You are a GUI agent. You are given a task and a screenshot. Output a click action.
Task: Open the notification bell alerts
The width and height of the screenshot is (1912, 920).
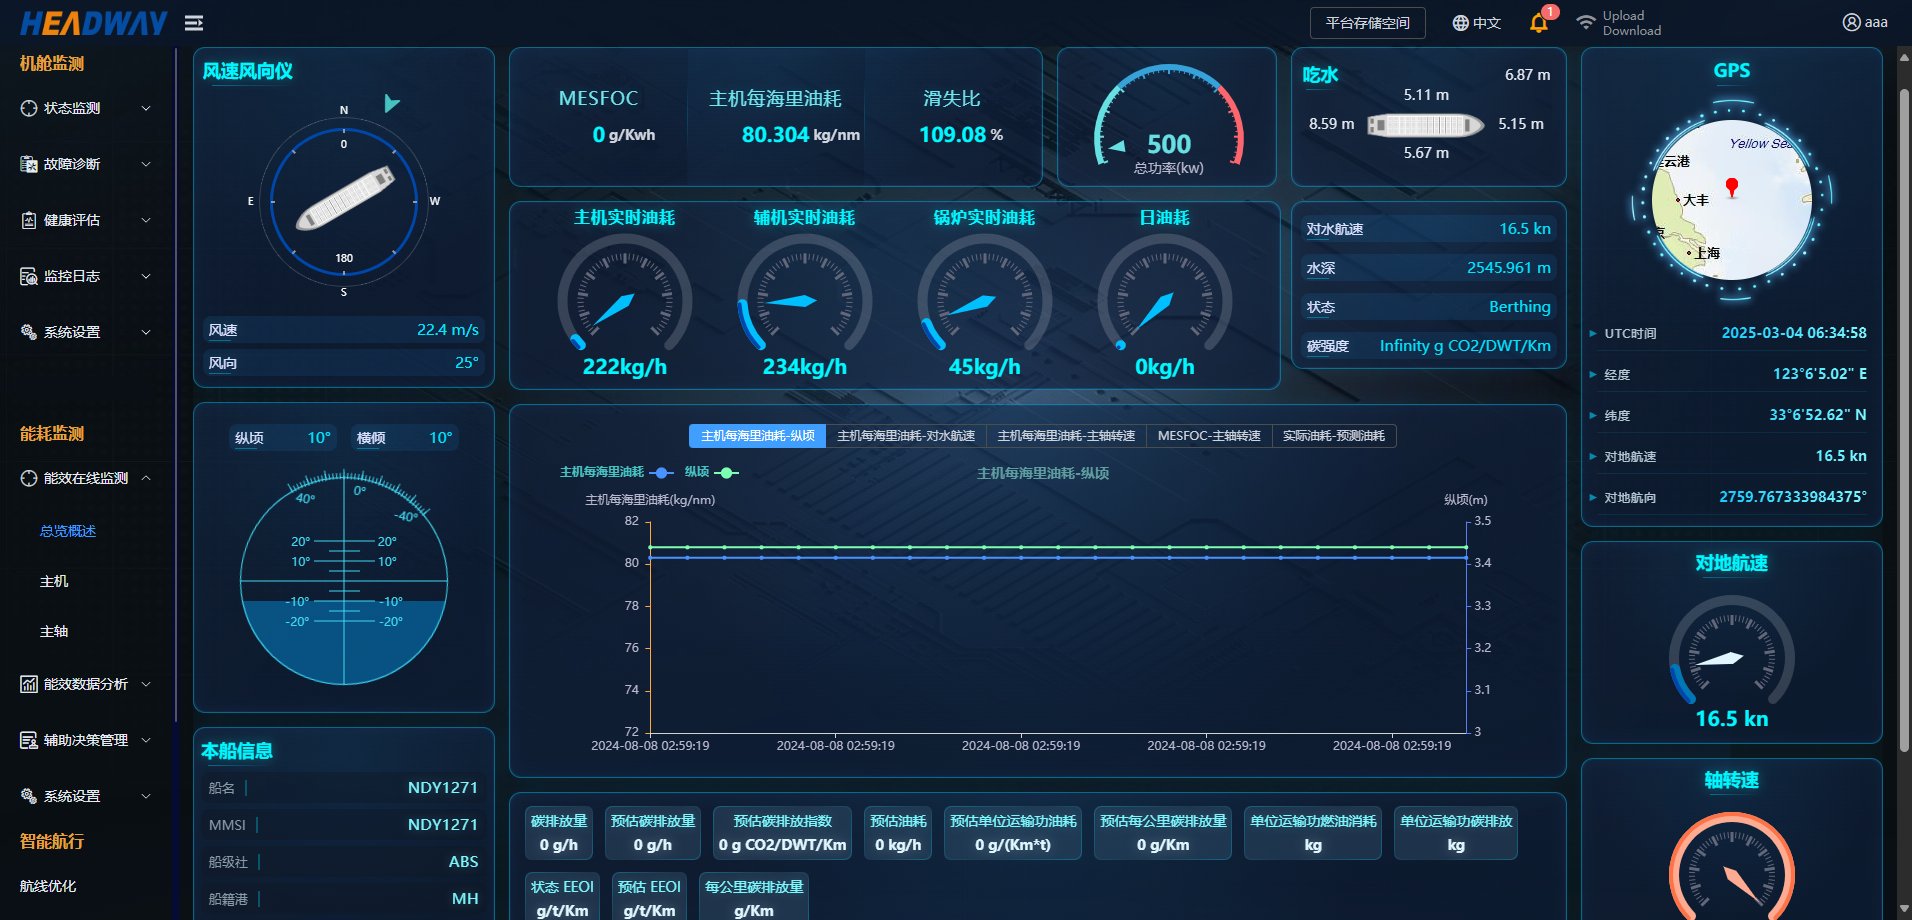pos(1538,23)
